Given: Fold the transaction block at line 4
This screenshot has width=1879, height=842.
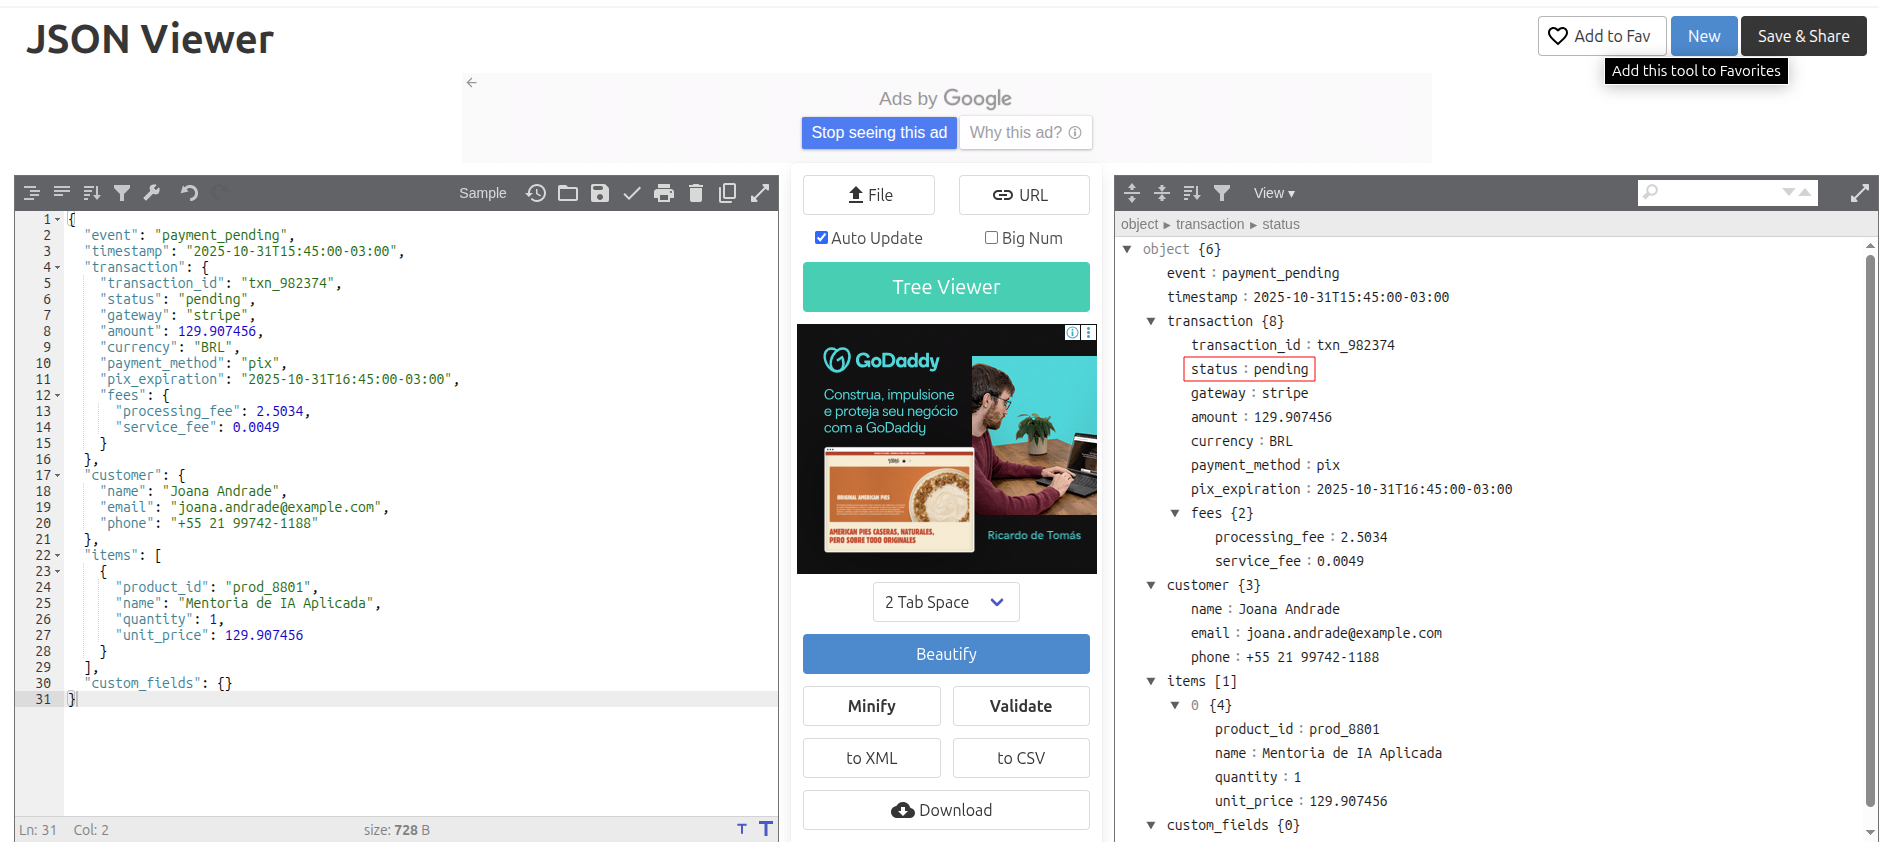Looking at the screenshot, I should (x=58, y=267).
